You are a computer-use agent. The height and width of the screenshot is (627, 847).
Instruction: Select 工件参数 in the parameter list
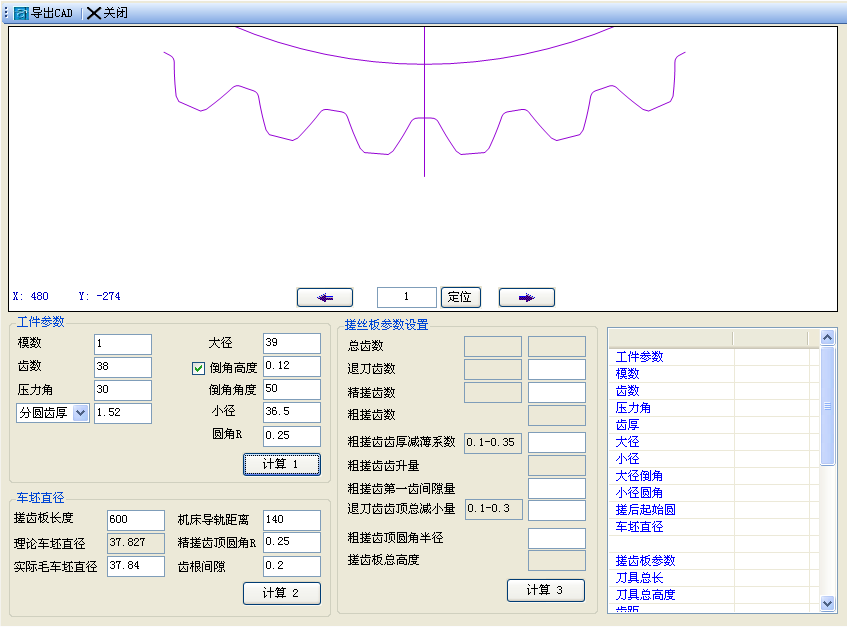point(640,357)
